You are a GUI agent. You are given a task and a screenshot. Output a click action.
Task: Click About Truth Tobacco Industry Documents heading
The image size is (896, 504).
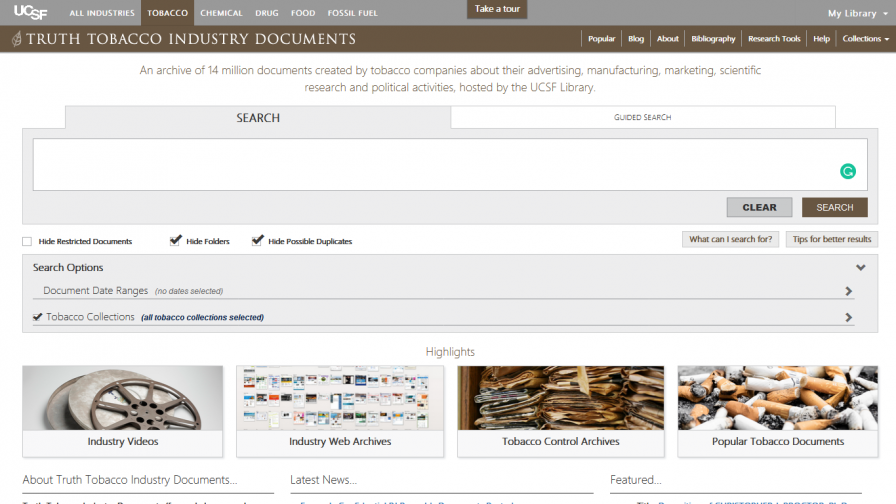pyautogui.click(x=130, y=480)
